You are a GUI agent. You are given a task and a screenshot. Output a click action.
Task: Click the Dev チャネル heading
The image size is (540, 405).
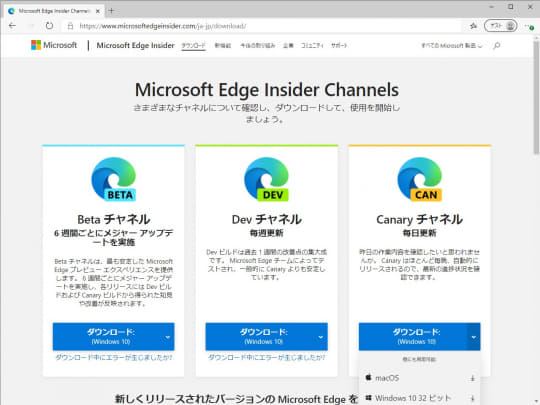(267, 219)
